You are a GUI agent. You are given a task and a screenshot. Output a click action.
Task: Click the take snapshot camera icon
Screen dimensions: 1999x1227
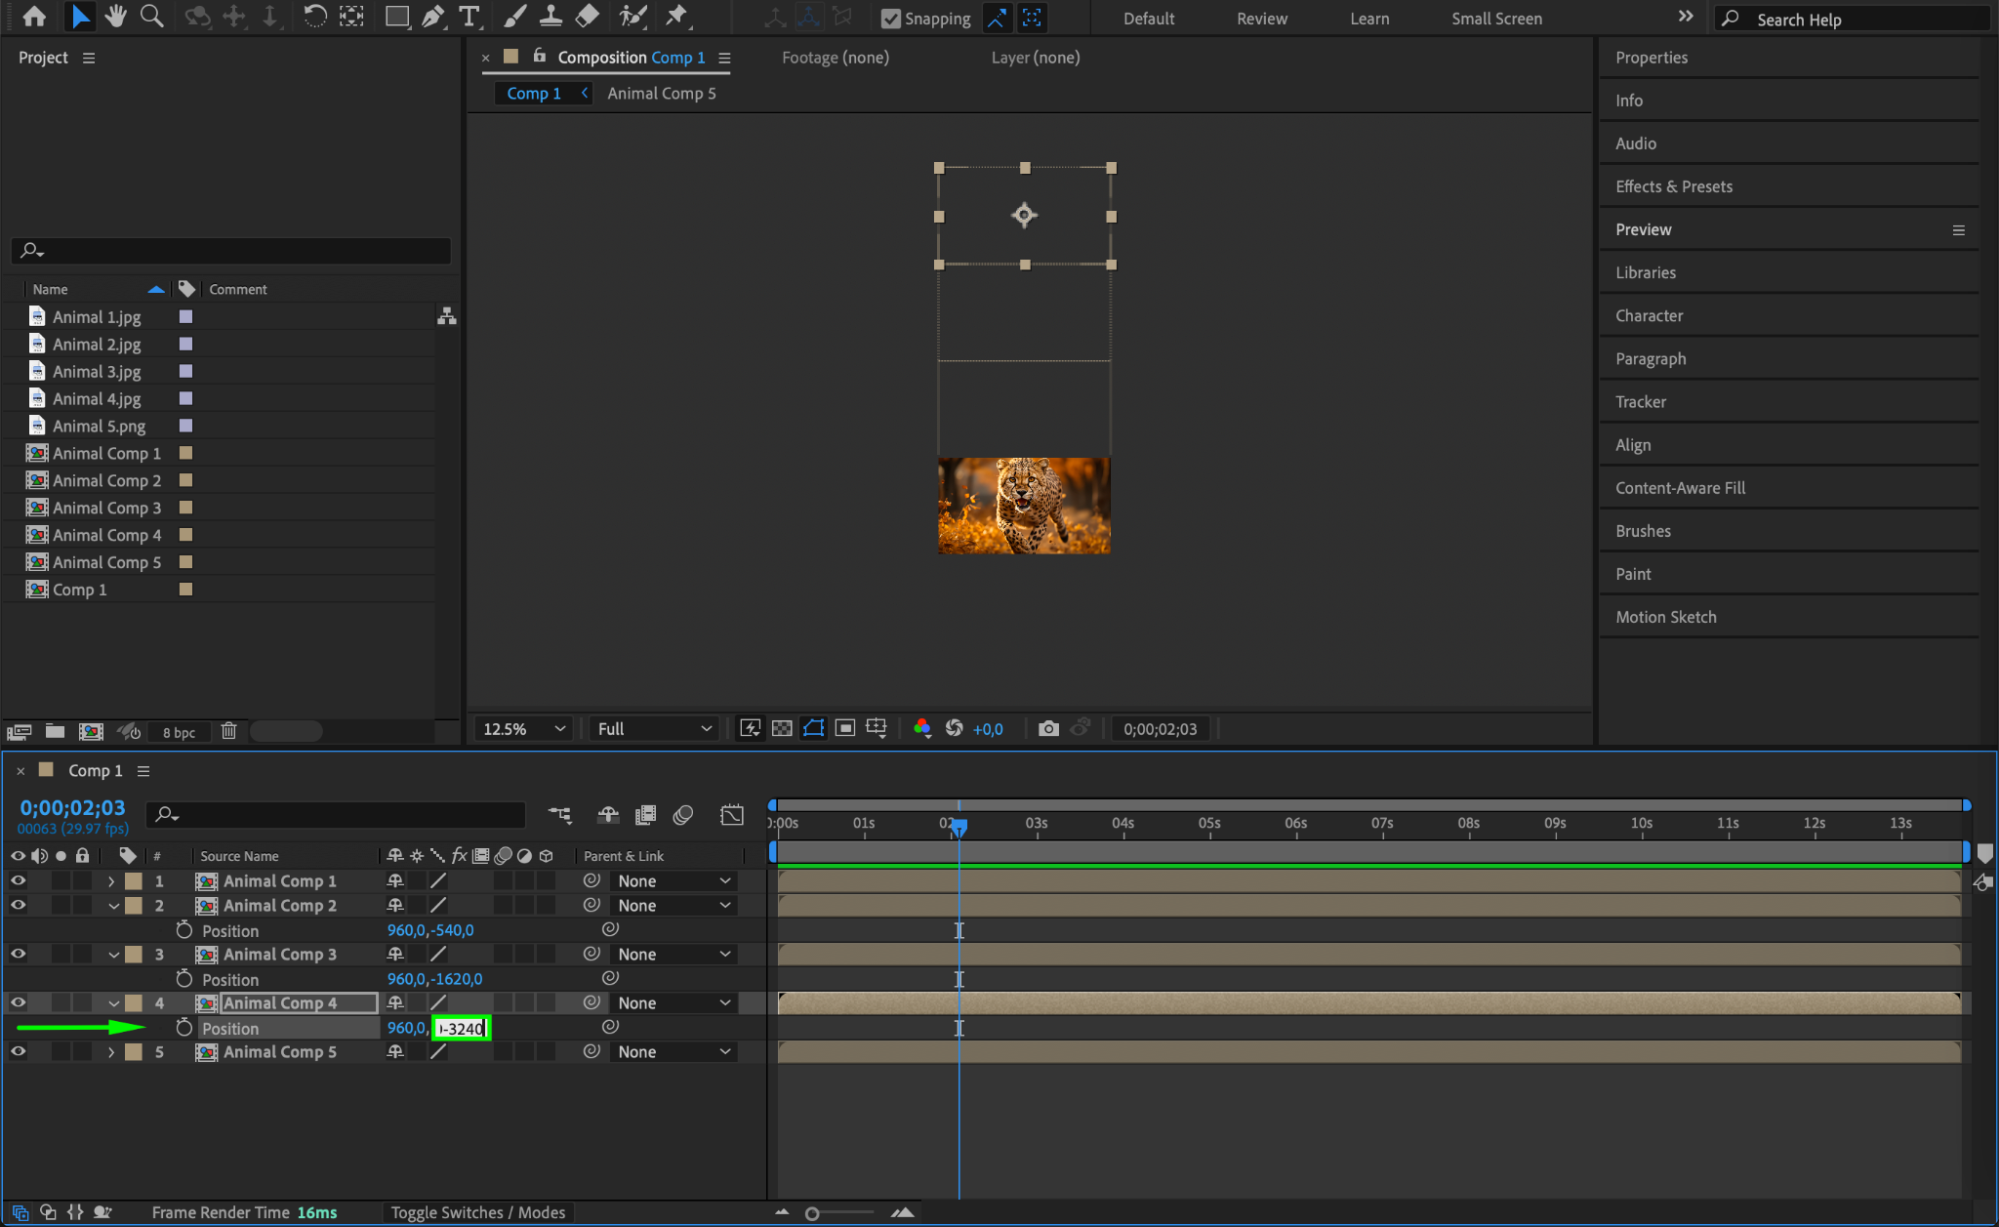pos(1048,728)
